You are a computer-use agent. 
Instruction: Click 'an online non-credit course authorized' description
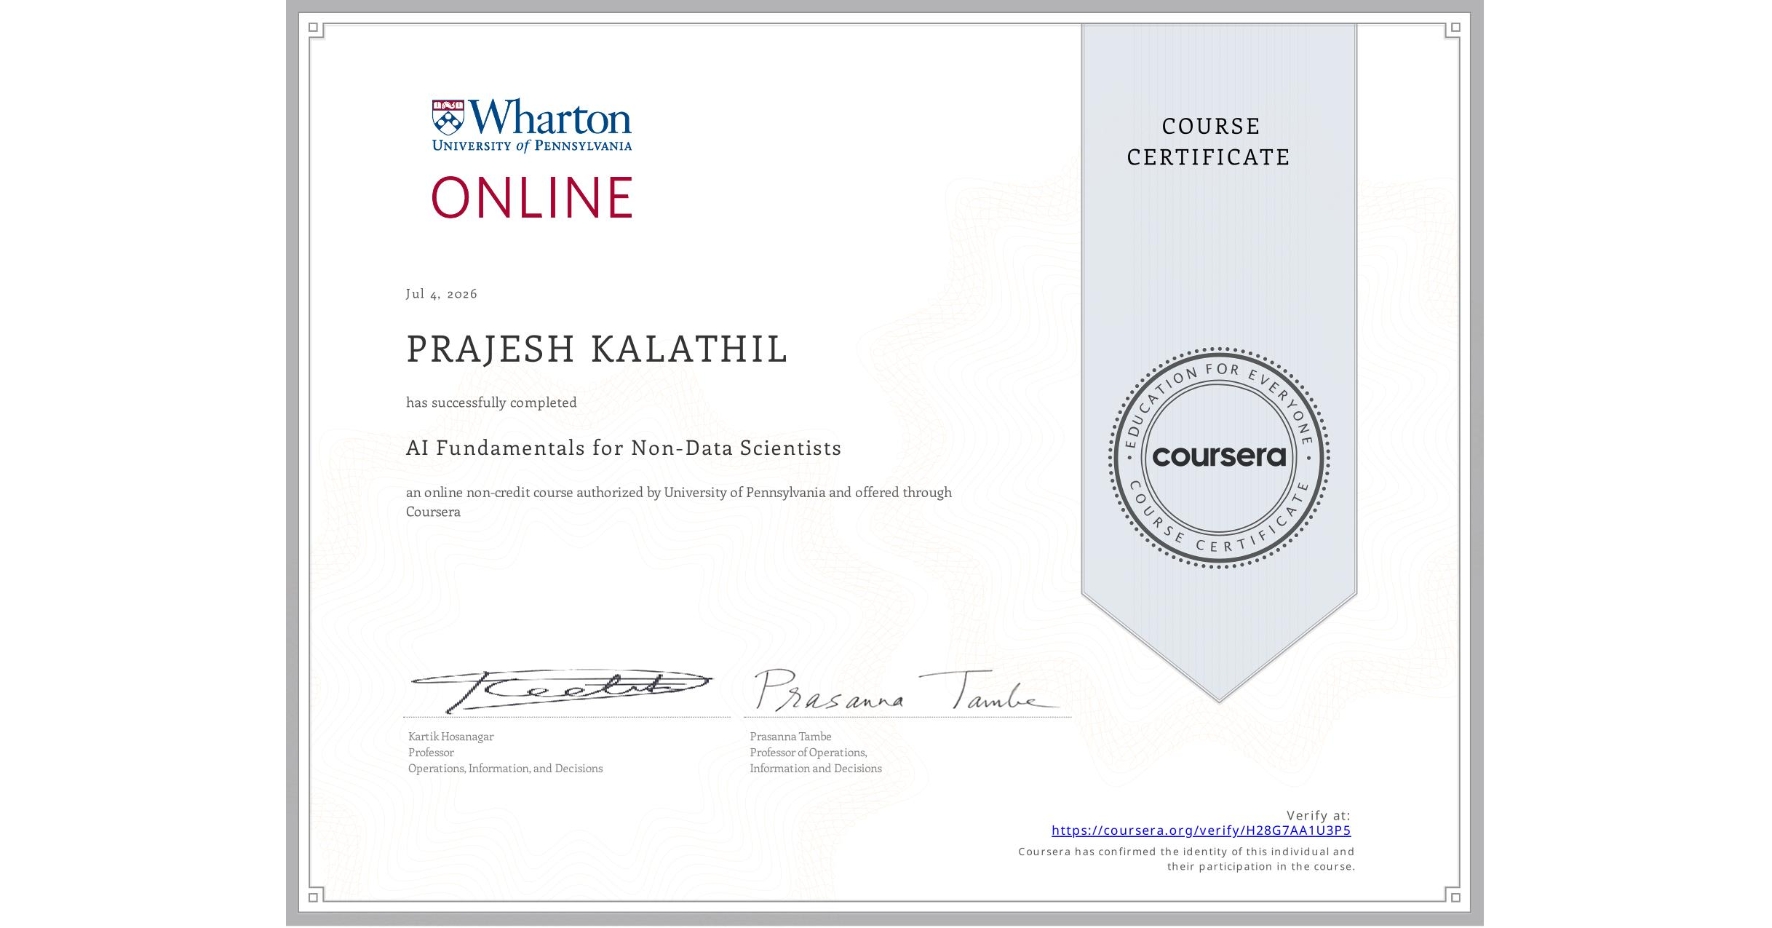click(x=679, y=502)
